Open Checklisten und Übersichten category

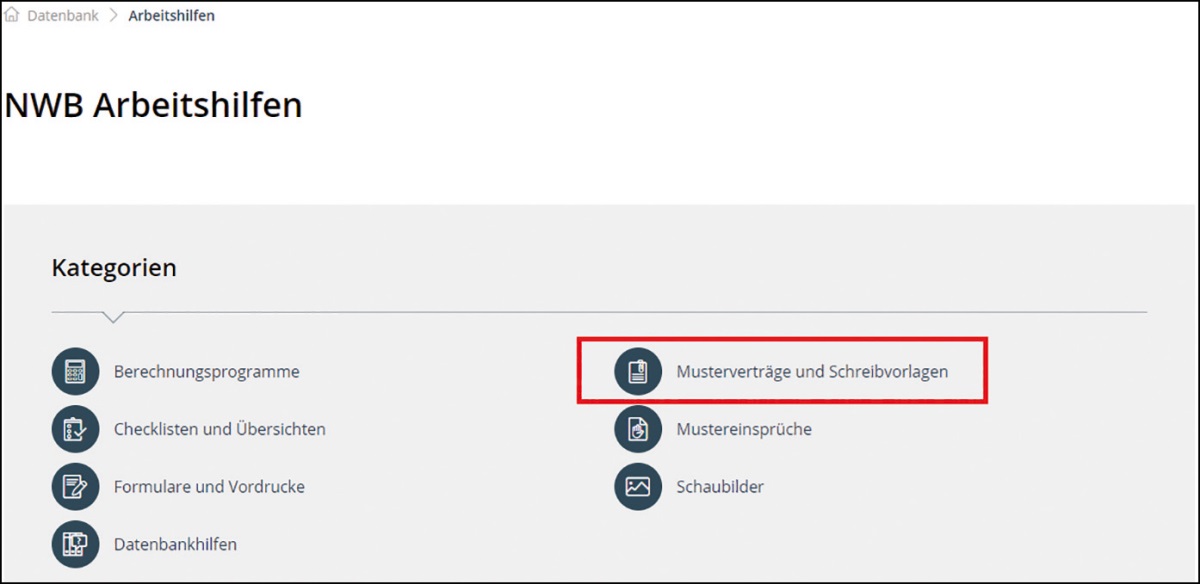(x=219, y=430)
